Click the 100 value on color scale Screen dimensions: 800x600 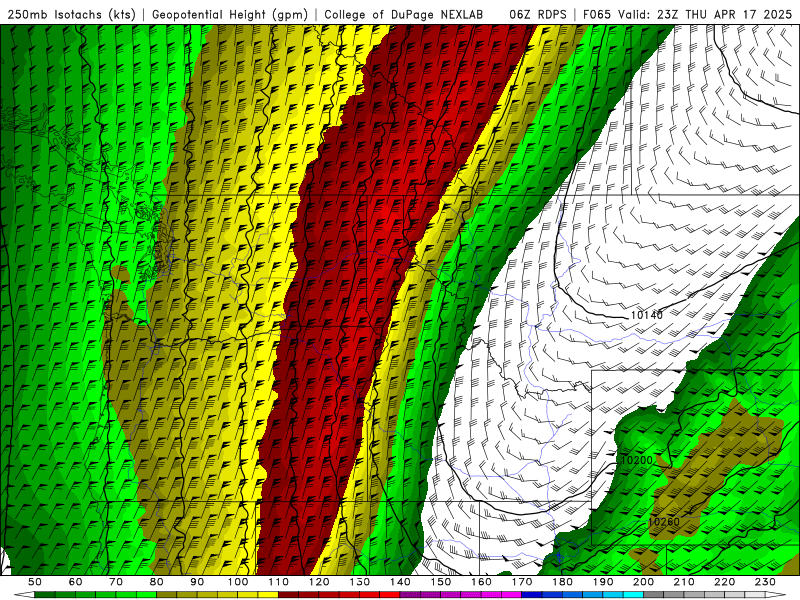(x=238, y=582)
